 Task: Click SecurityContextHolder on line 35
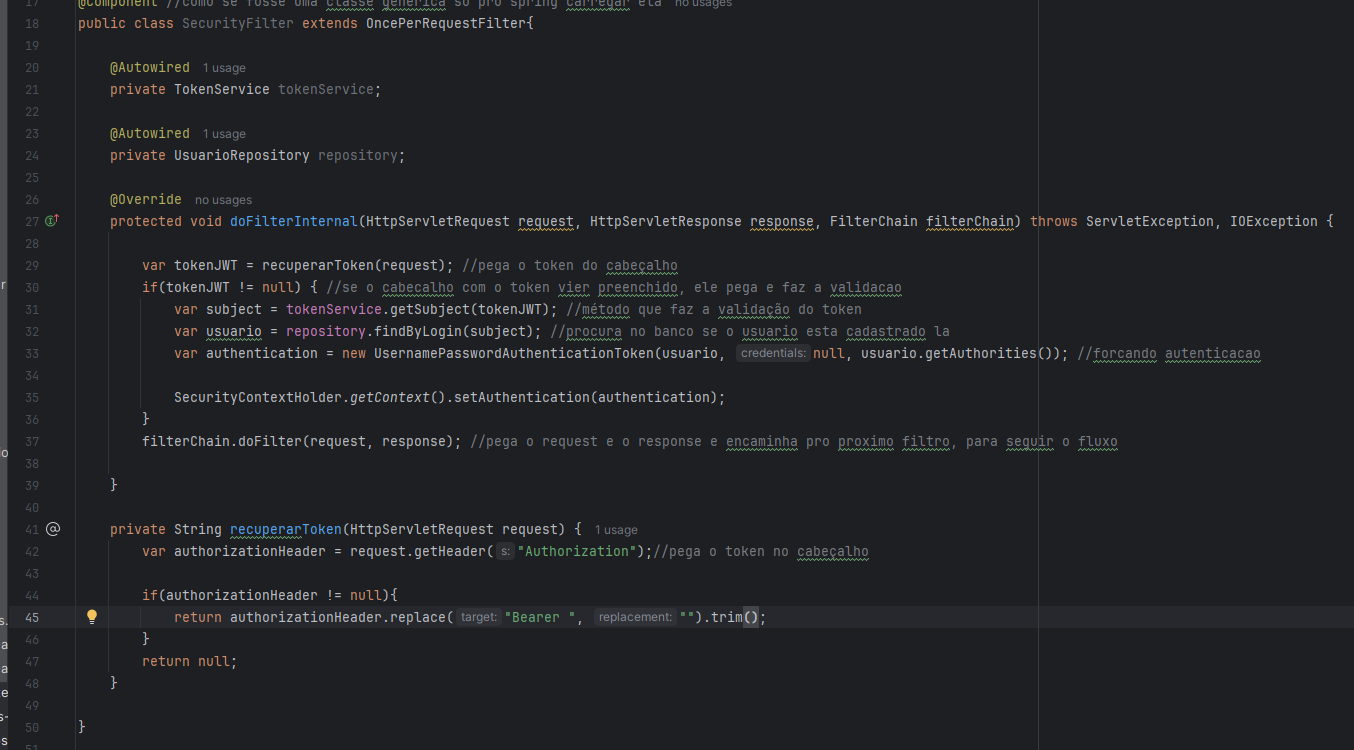click(x=258, y=397)
